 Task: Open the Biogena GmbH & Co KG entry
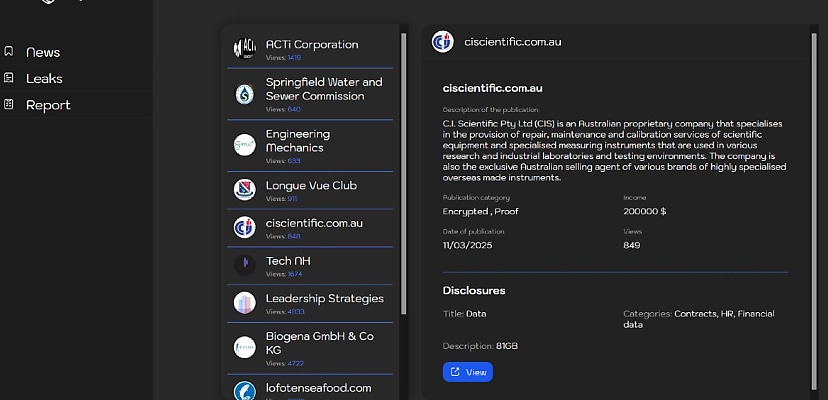pyautogui.click(x=310, y=348)
